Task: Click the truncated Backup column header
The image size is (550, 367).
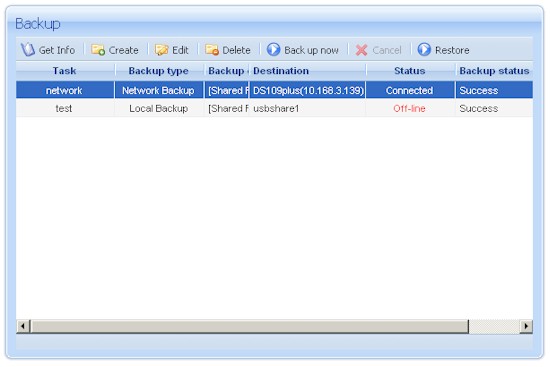Action: click(226, 71)
